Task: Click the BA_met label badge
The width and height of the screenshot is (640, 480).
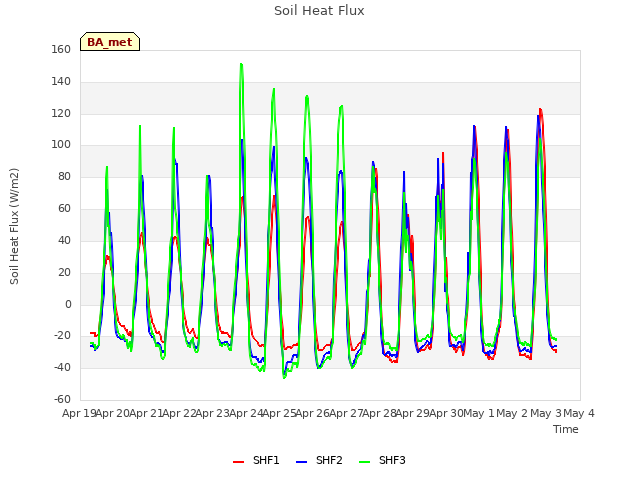Action: (110, 42)
